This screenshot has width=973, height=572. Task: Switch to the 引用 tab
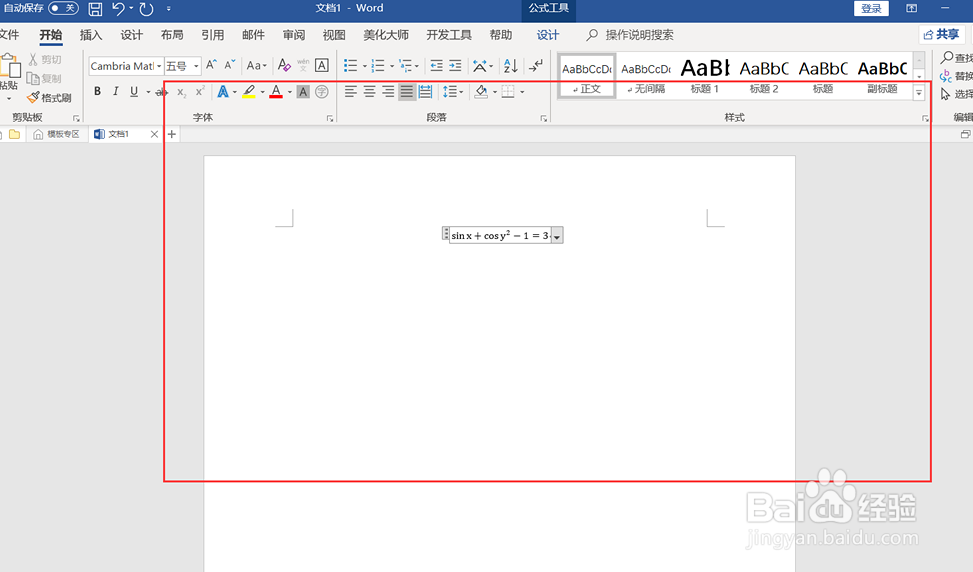click(x=212, y=35)
